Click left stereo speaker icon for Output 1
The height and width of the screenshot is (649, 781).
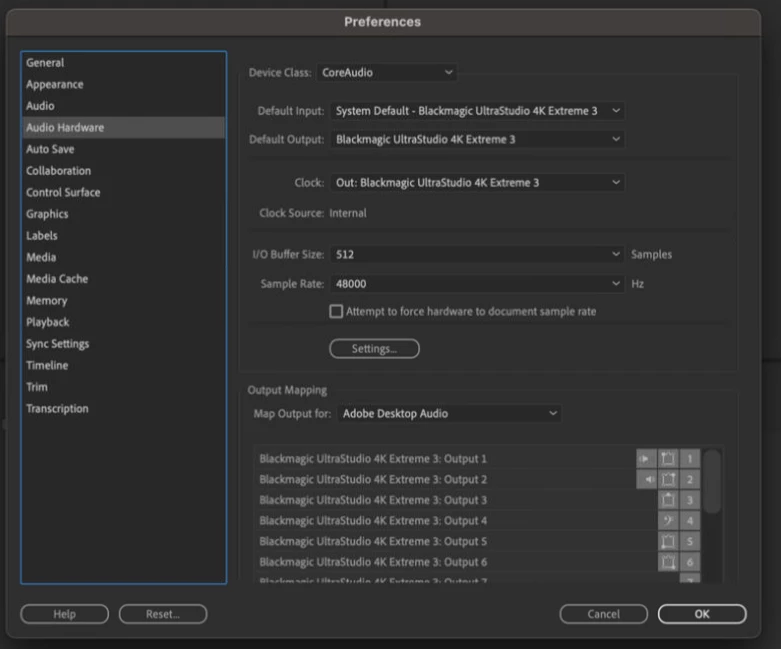tap(646, 459)
